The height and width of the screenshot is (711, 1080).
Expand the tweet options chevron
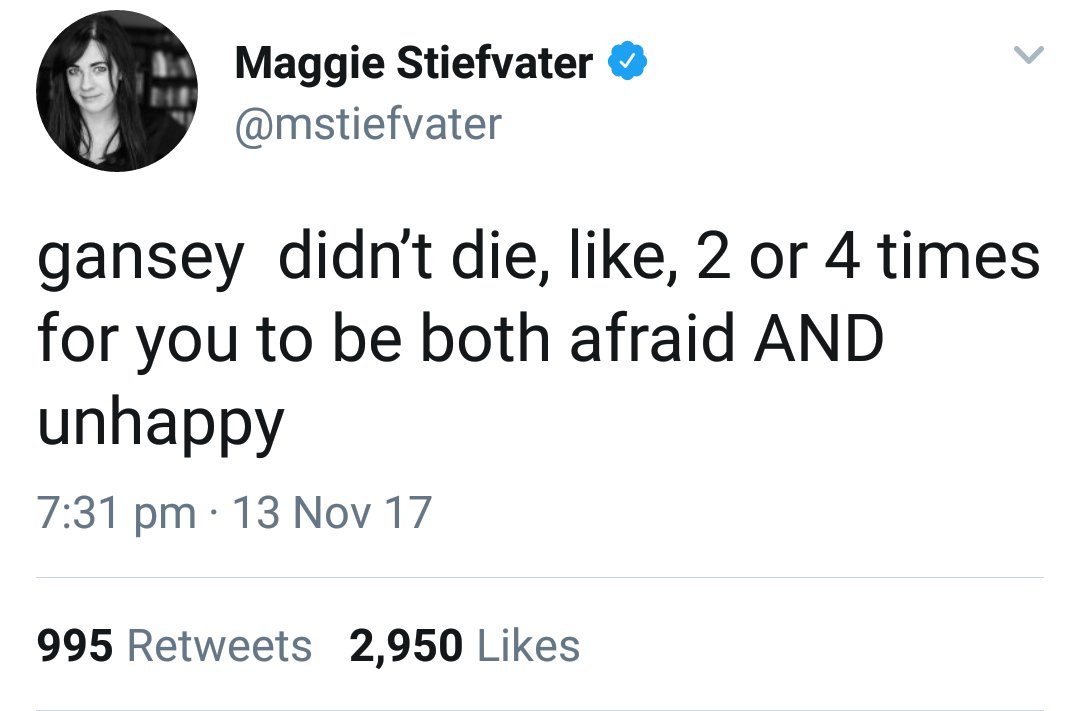click(1029, 54)
